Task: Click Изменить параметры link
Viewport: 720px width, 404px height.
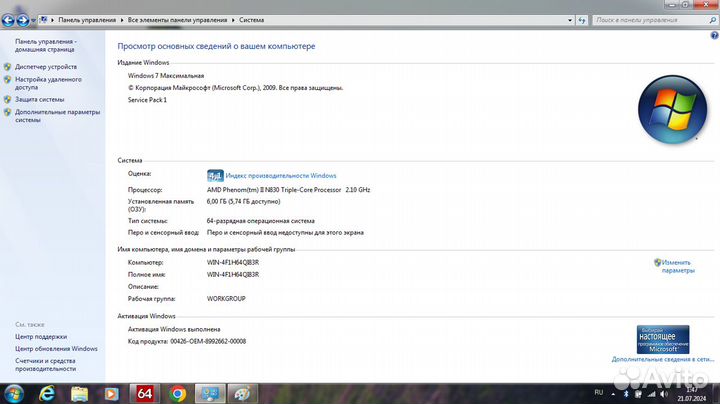Action: [x=676, y=265]
